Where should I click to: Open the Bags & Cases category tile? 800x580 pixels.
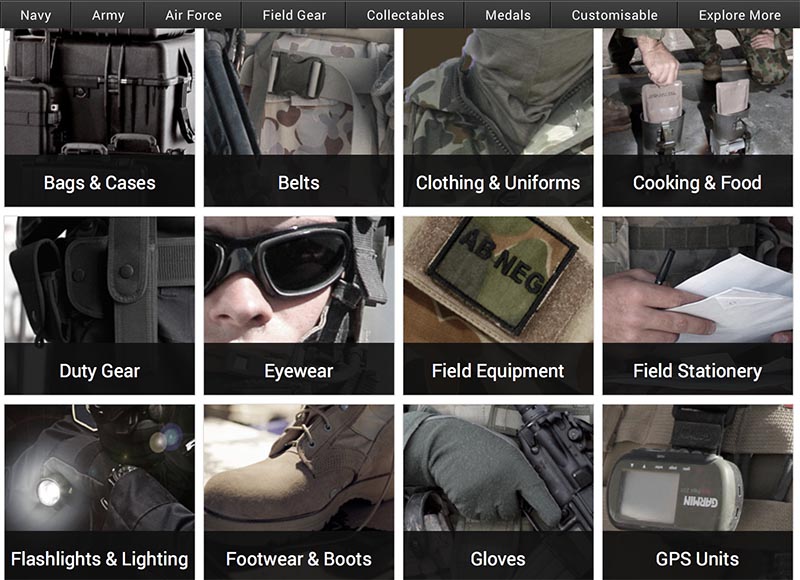(99, 117)
